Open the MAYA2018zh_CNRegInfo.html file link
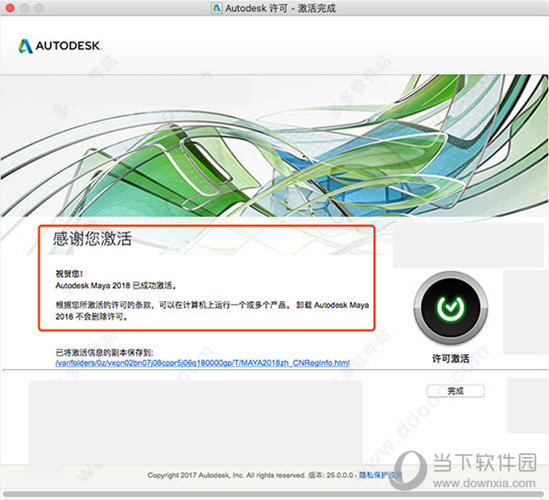 point(202,363)
